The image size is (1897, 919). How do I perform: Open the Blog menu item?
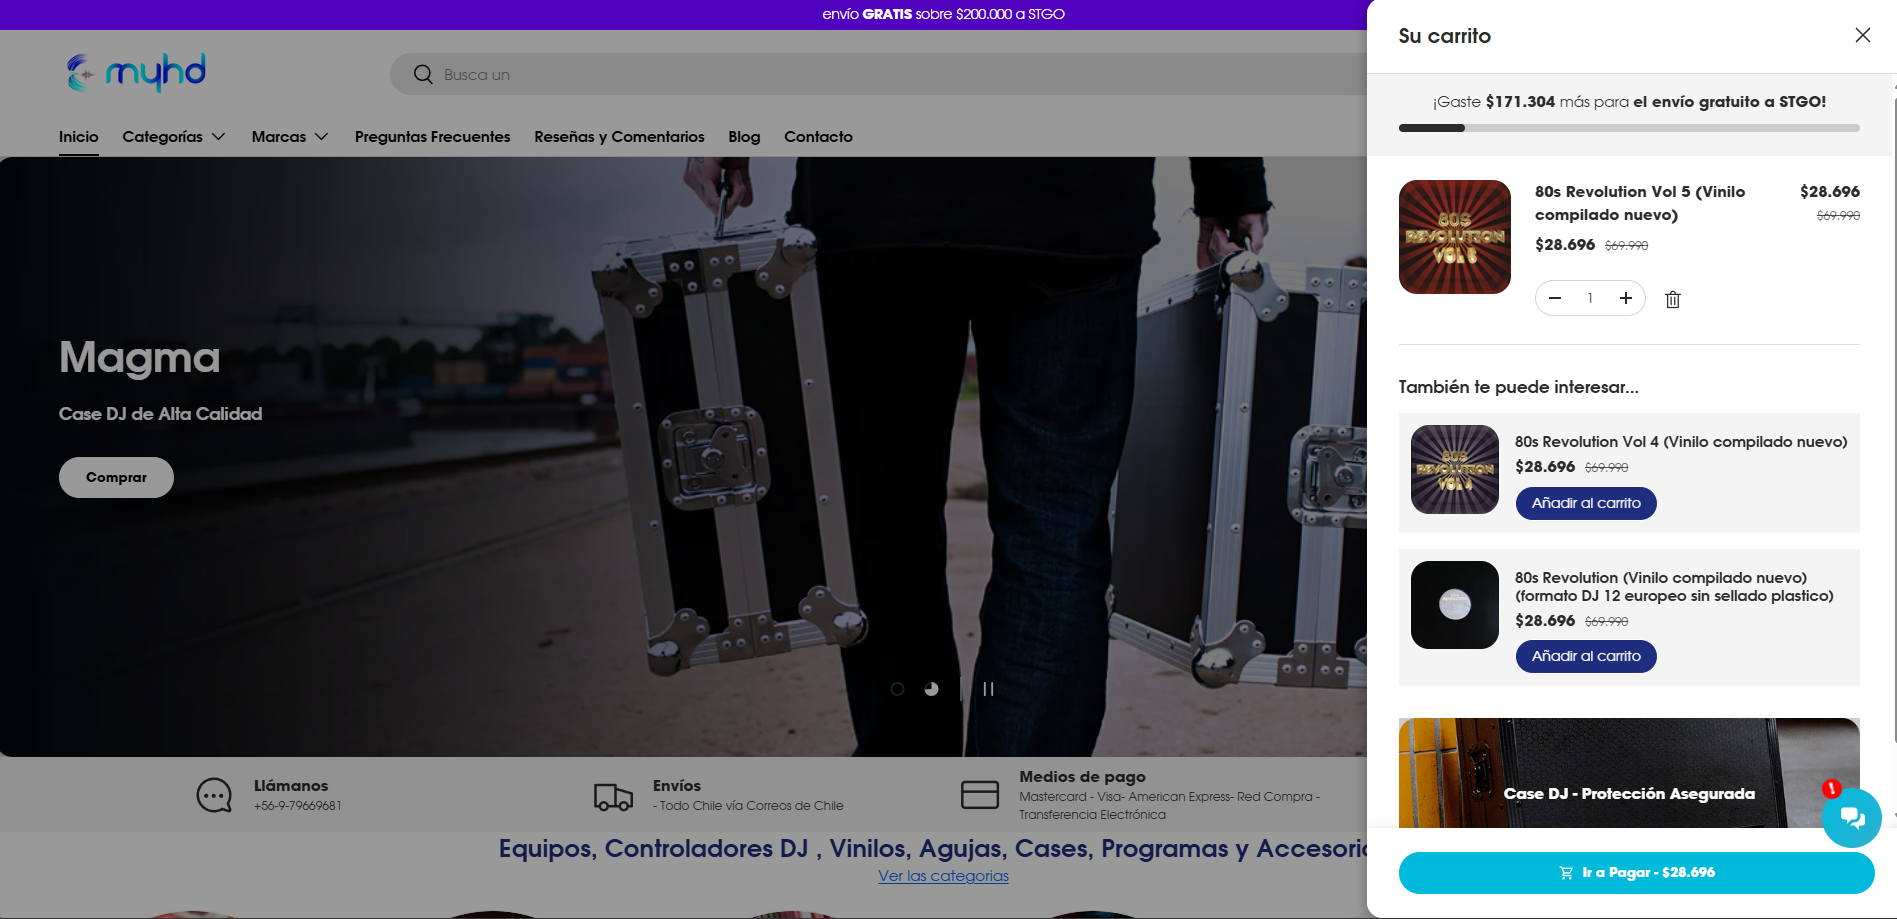(x=744, y=137)
